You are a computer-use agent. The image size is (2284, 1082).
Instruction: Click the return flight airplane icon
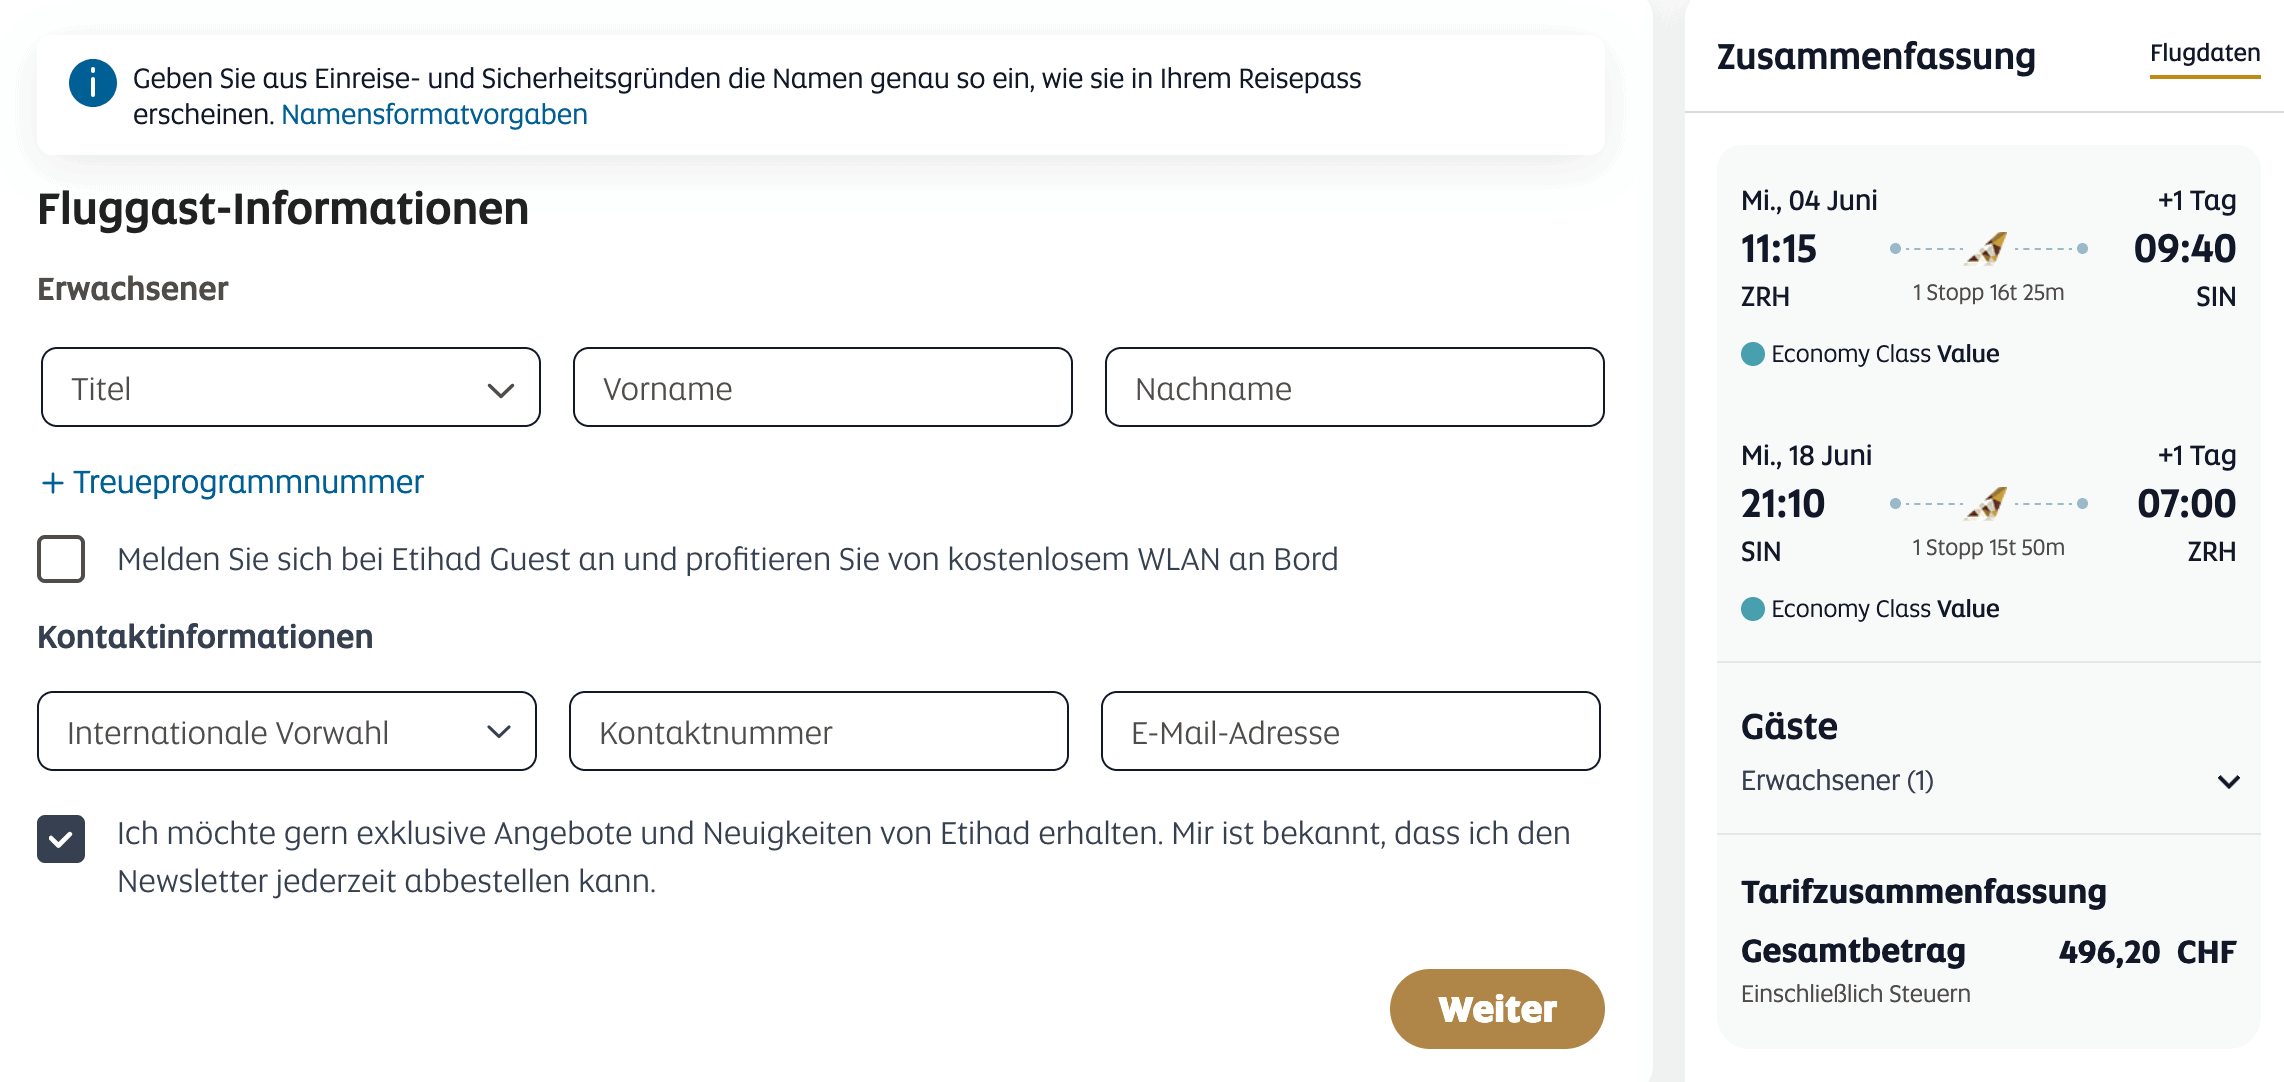click(1987, 503)
